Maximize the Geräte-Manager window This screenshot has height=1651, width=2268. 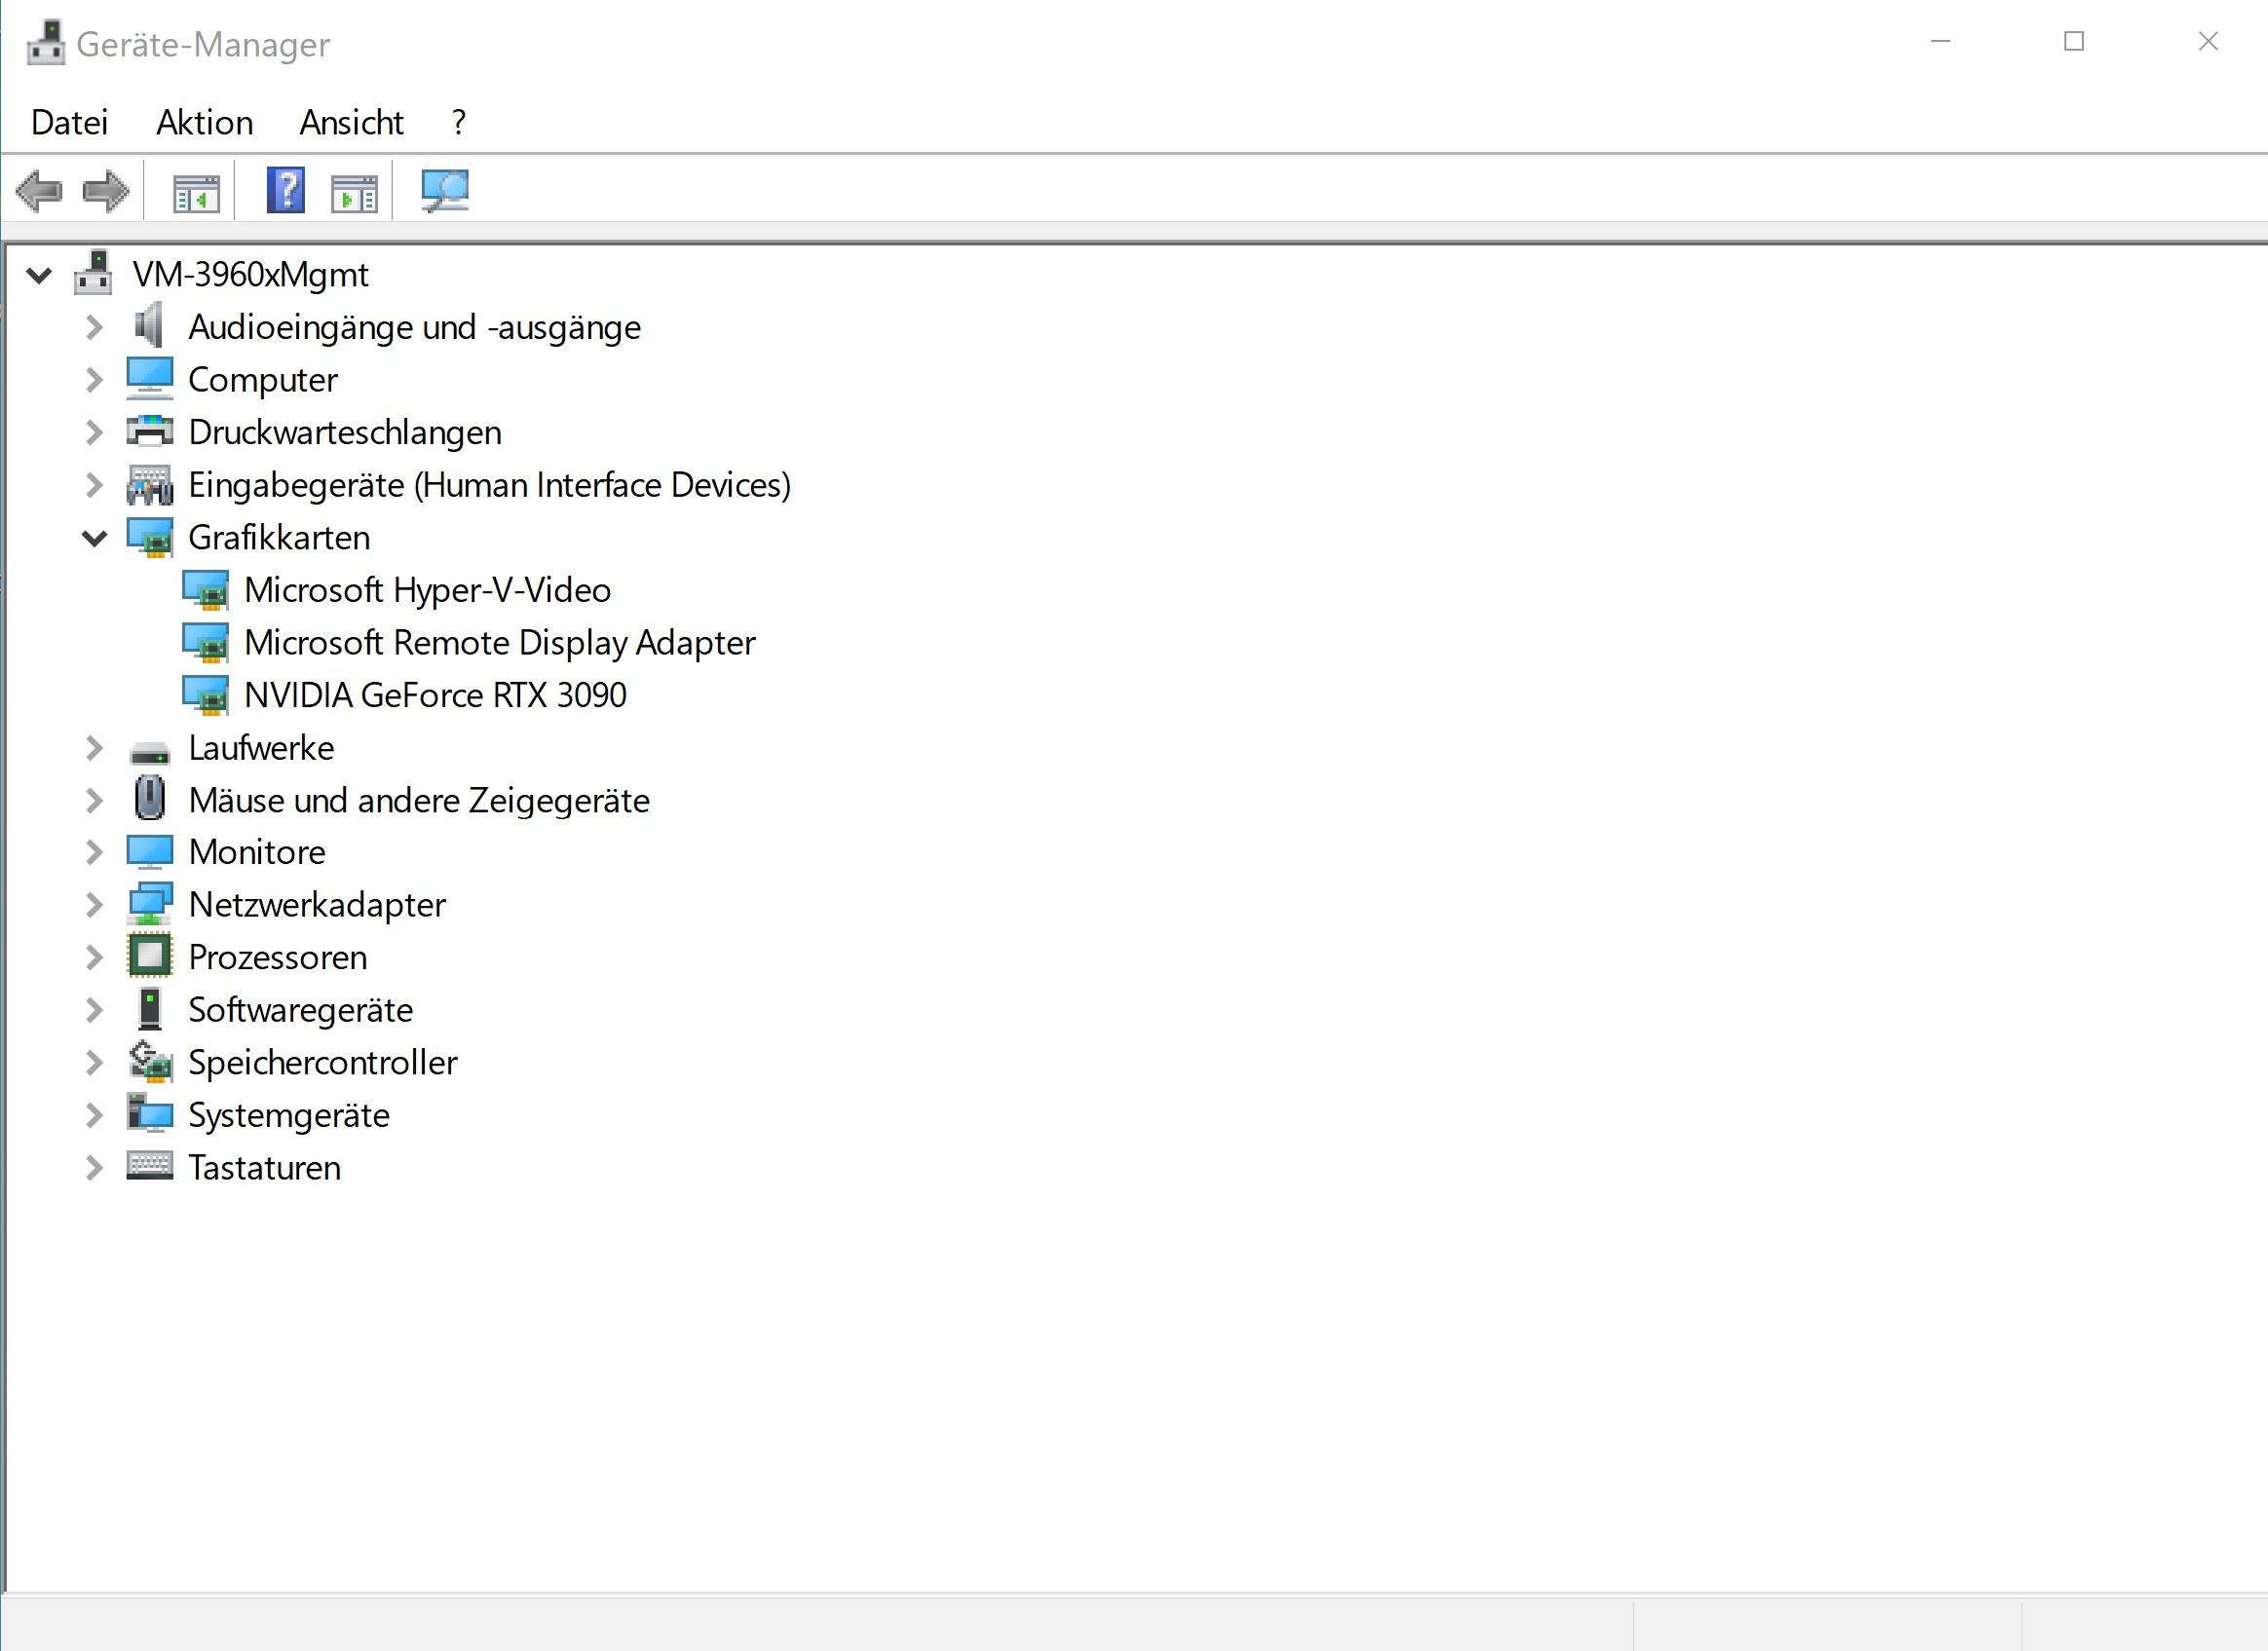coord(2074,41)
